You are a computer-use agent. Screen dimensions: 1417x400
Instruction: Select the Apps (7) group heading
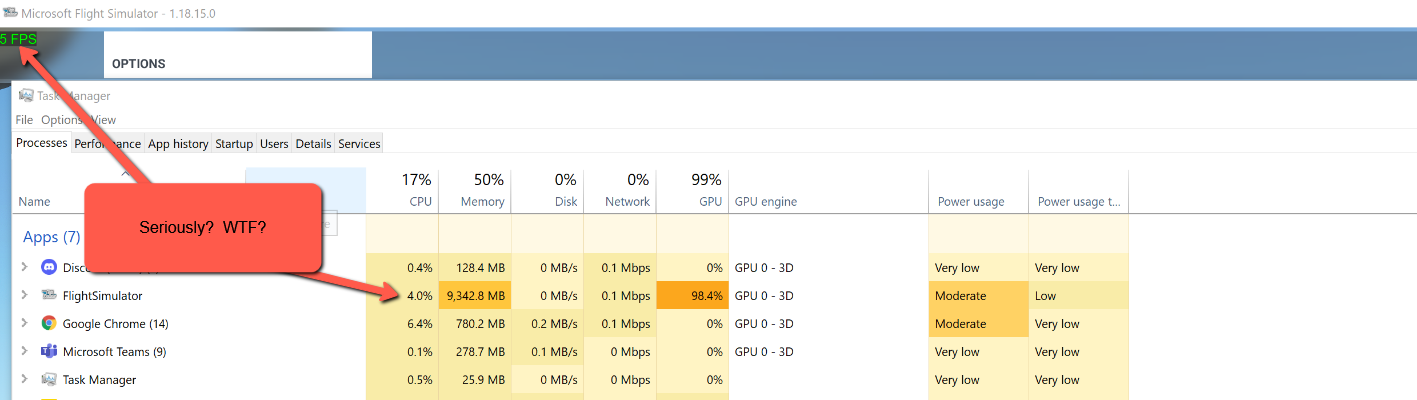(51, 238)
